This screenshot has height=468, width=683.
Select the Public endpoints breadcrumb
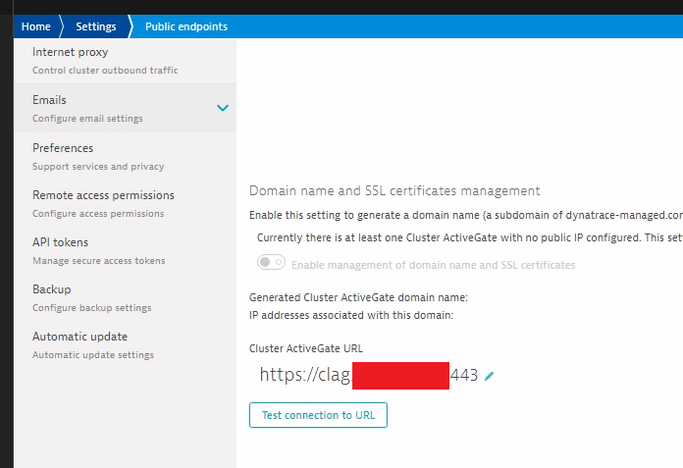tap(186, 26)
